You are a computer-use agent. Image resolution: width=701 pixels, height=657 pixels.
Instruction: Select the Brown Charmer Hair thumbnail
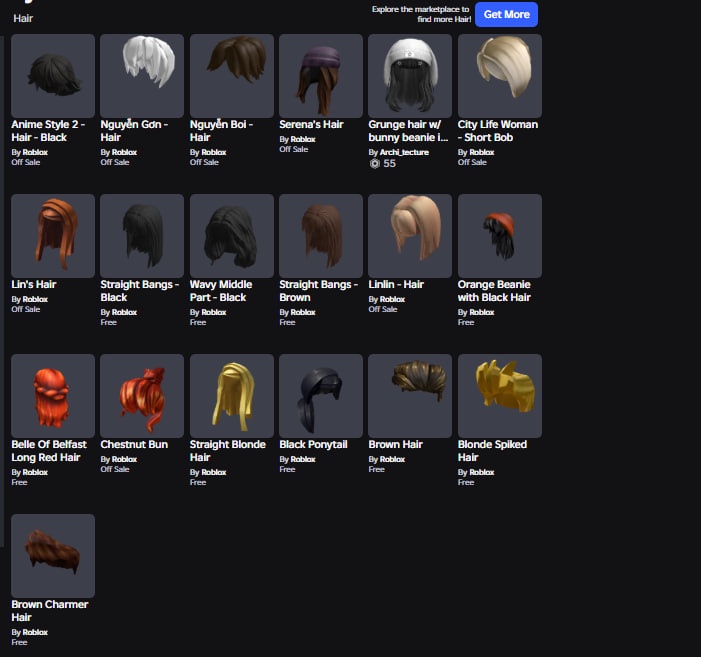pos(53,556)
